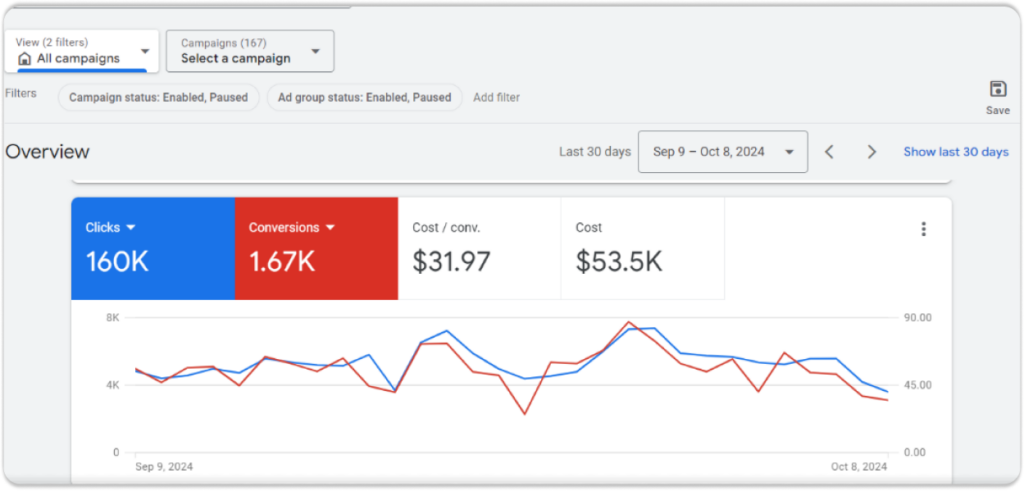Go to next date range with right chevron
Viewport: 1024px width, 491px height.
pos(871,152)
